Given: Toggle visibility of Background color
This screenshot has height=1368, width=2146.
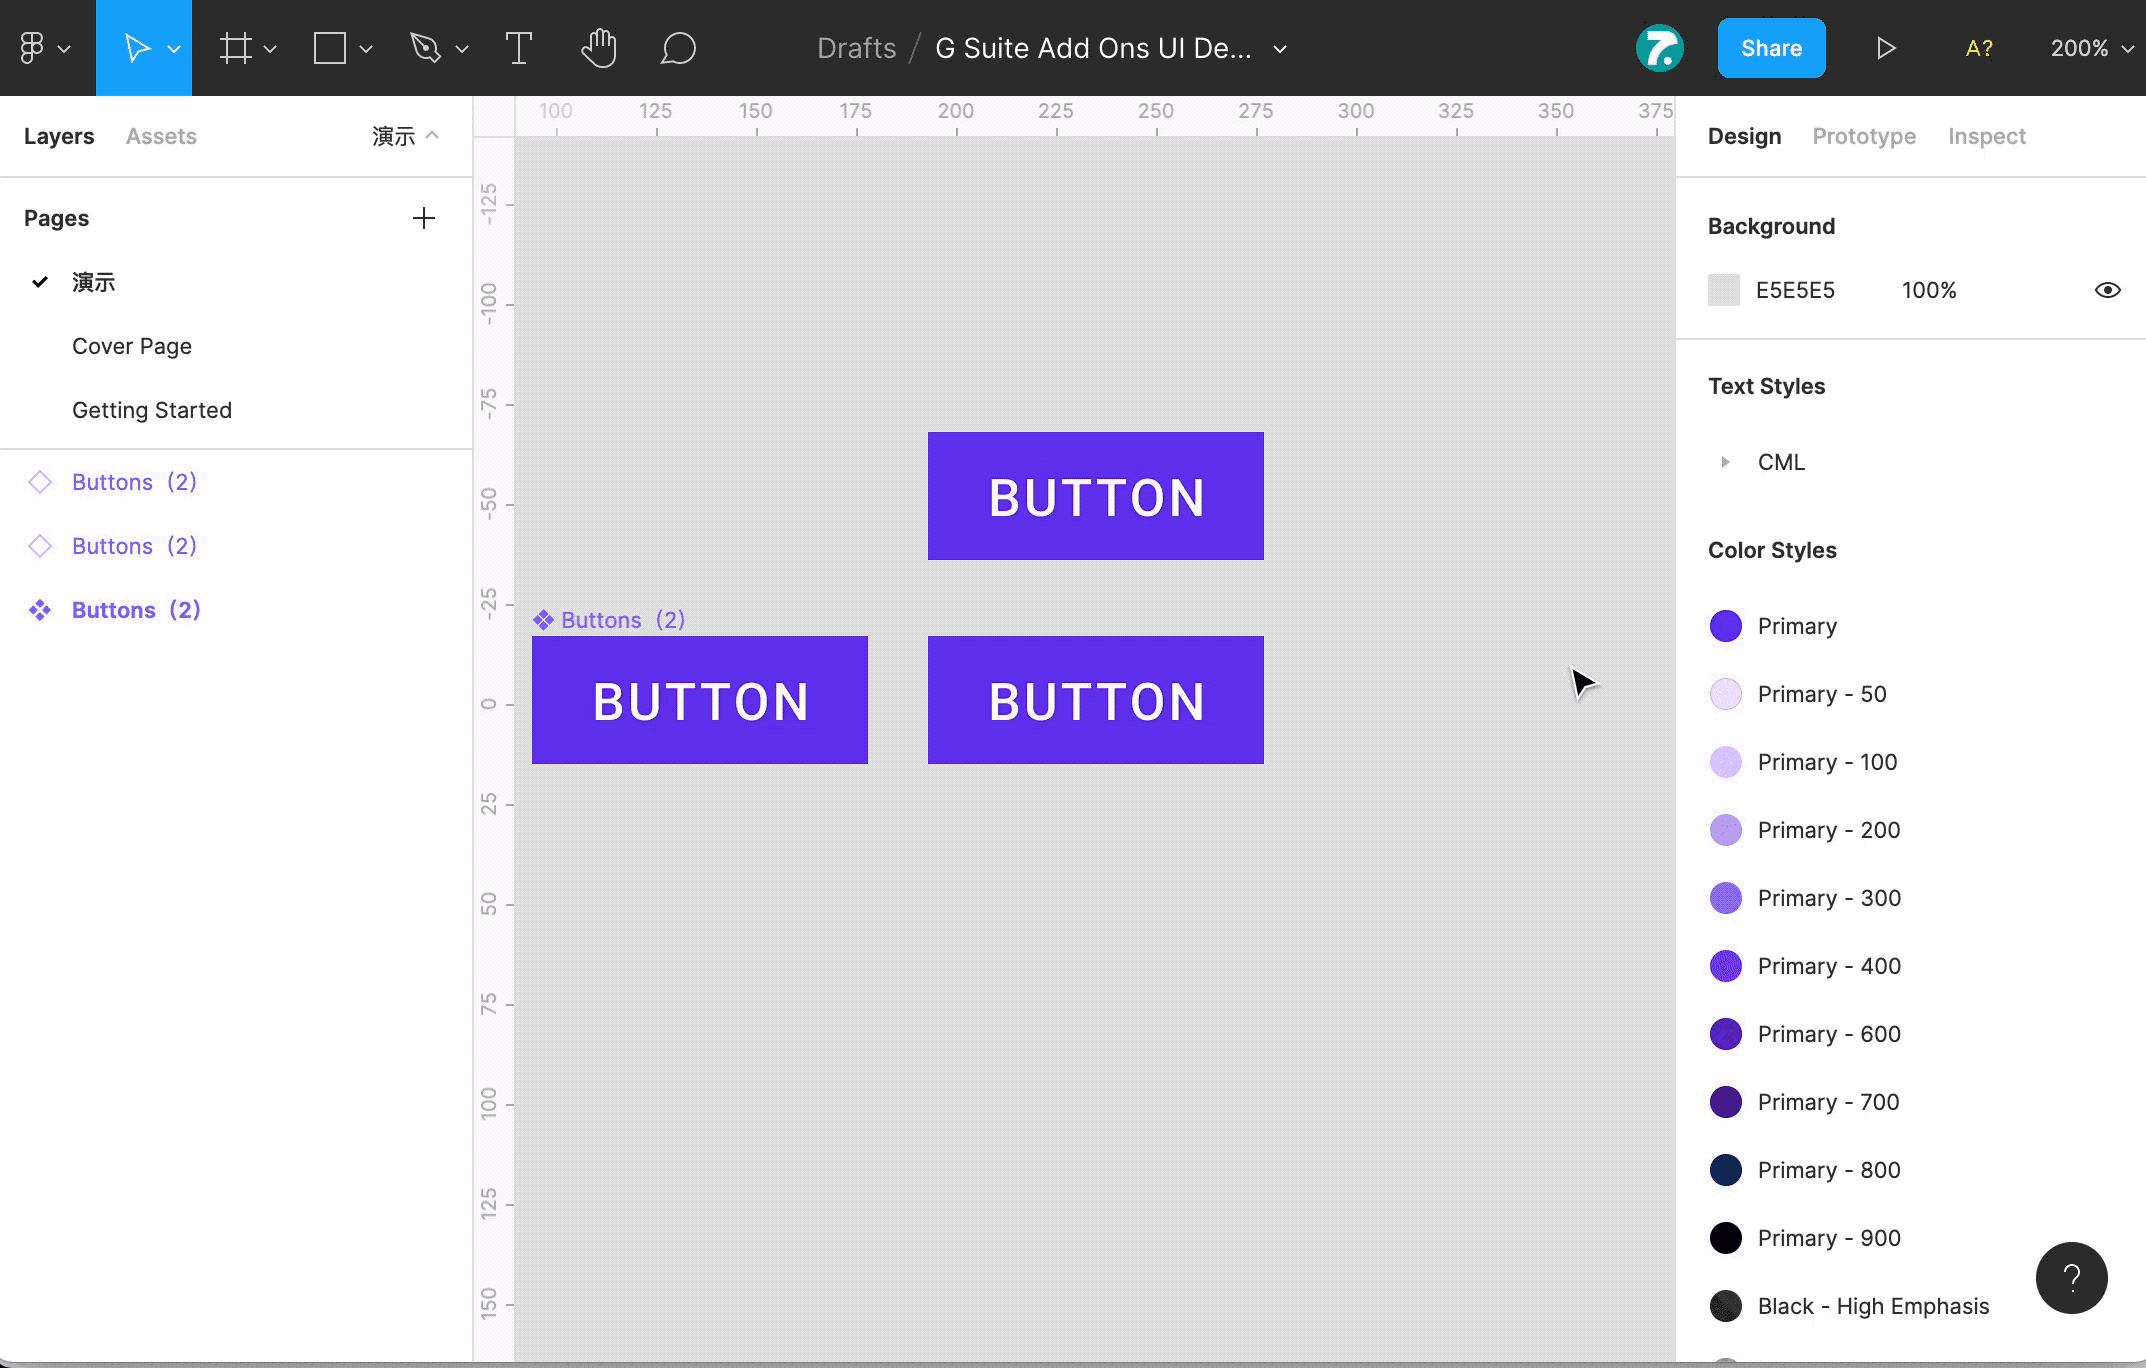Looking at the screenshot, I should pos(2107,289).
